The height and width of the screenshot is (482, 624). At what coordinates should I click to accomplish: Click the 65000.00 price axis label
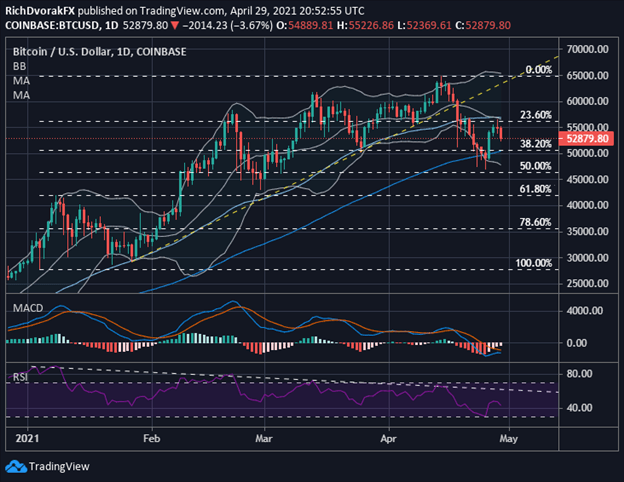tap(587, 75)
